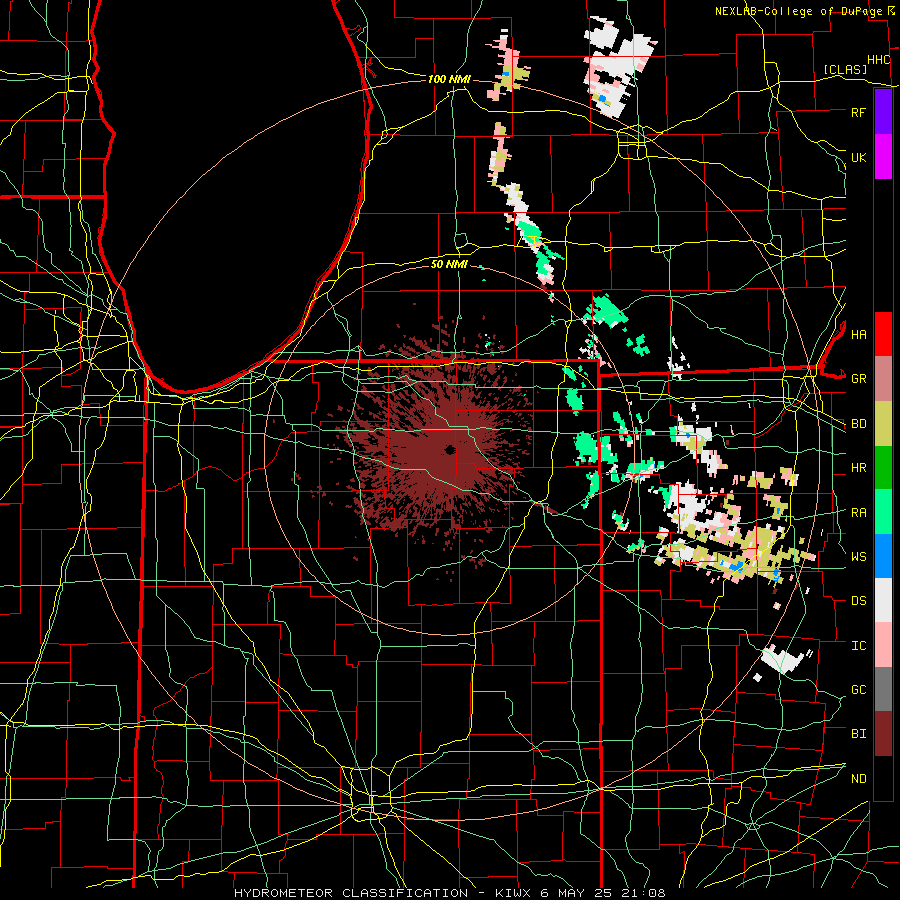Select the light pink IC legend swatch
The width and height of the screenshot is (900, 900).
pos(883,645)
